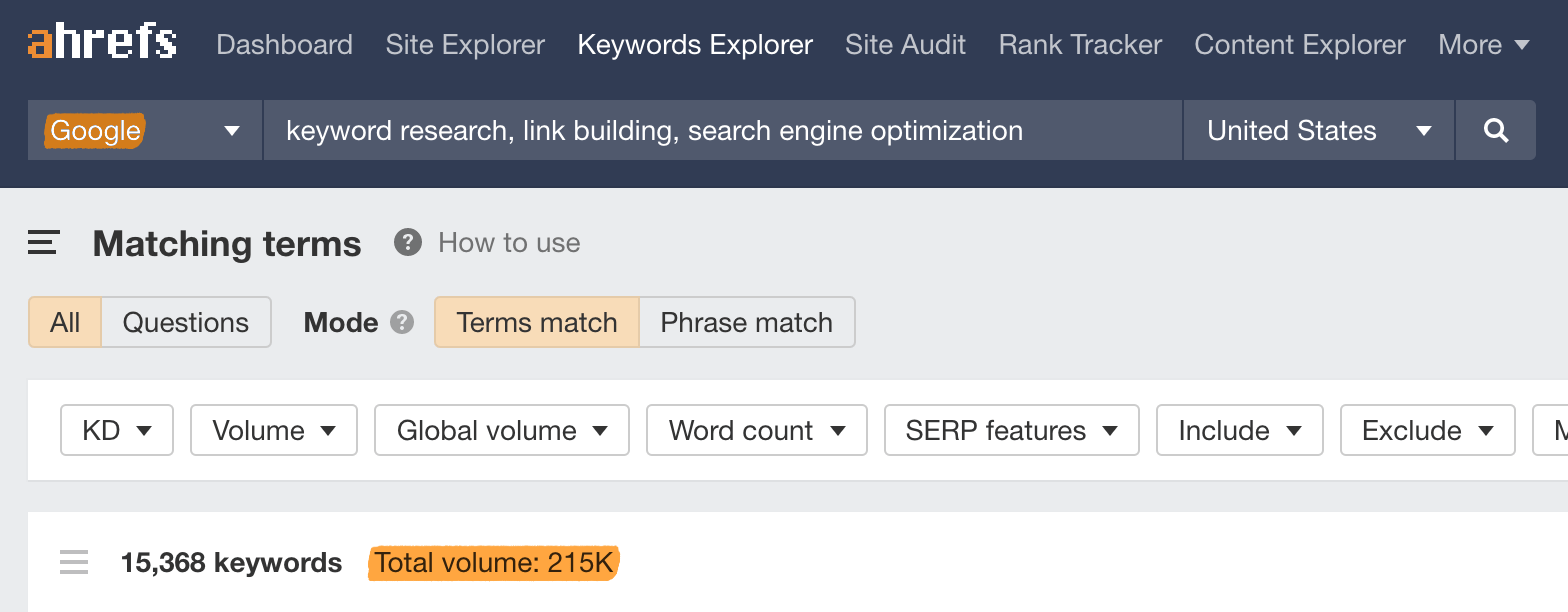
Task: Click the ahrefs logo
Action: 102,44
